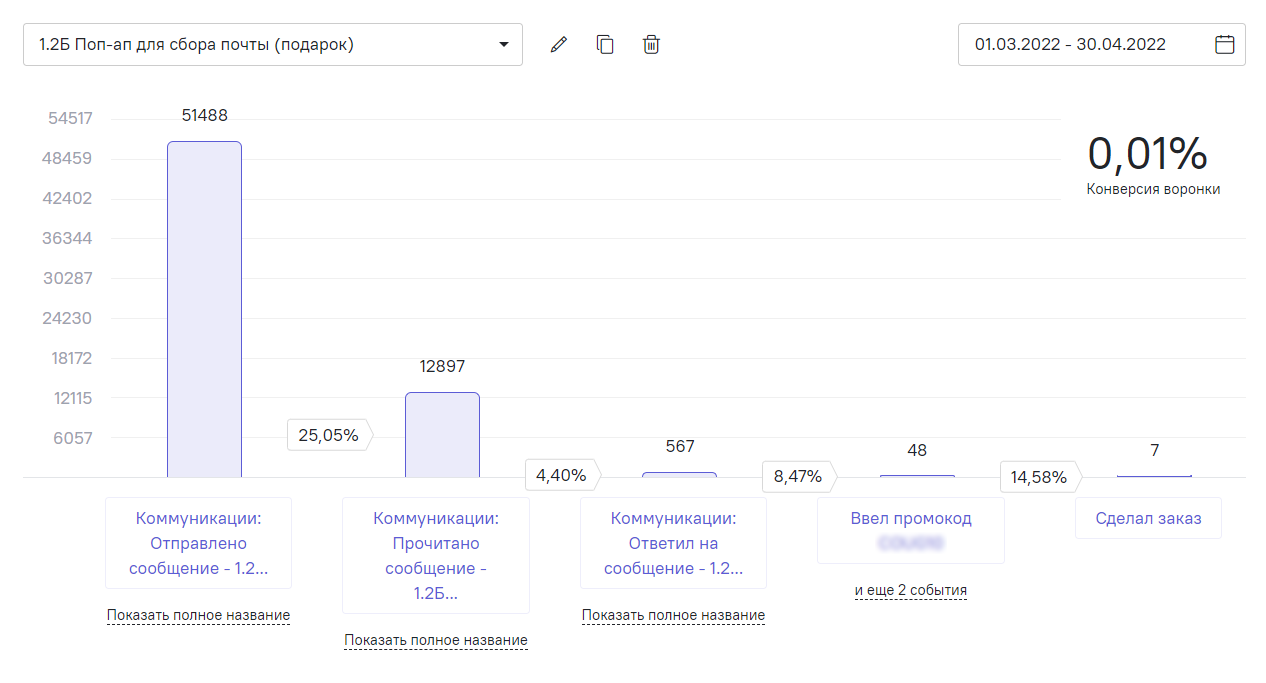Click the 4,40% conversion label

(x=563, y=475)
